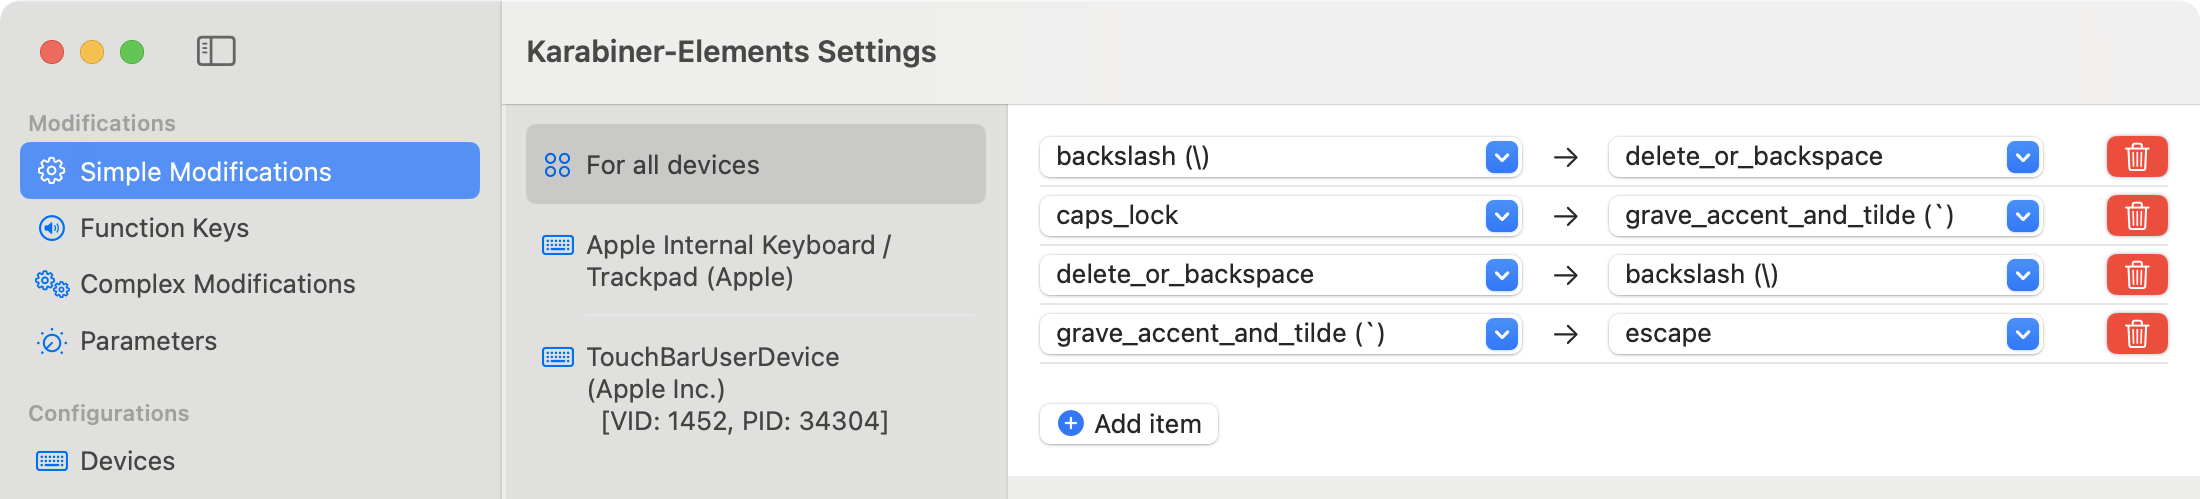2200x499 pixels.
Task: Remove the caps_lock mapping via trash icon
Action: (2136, 216)
